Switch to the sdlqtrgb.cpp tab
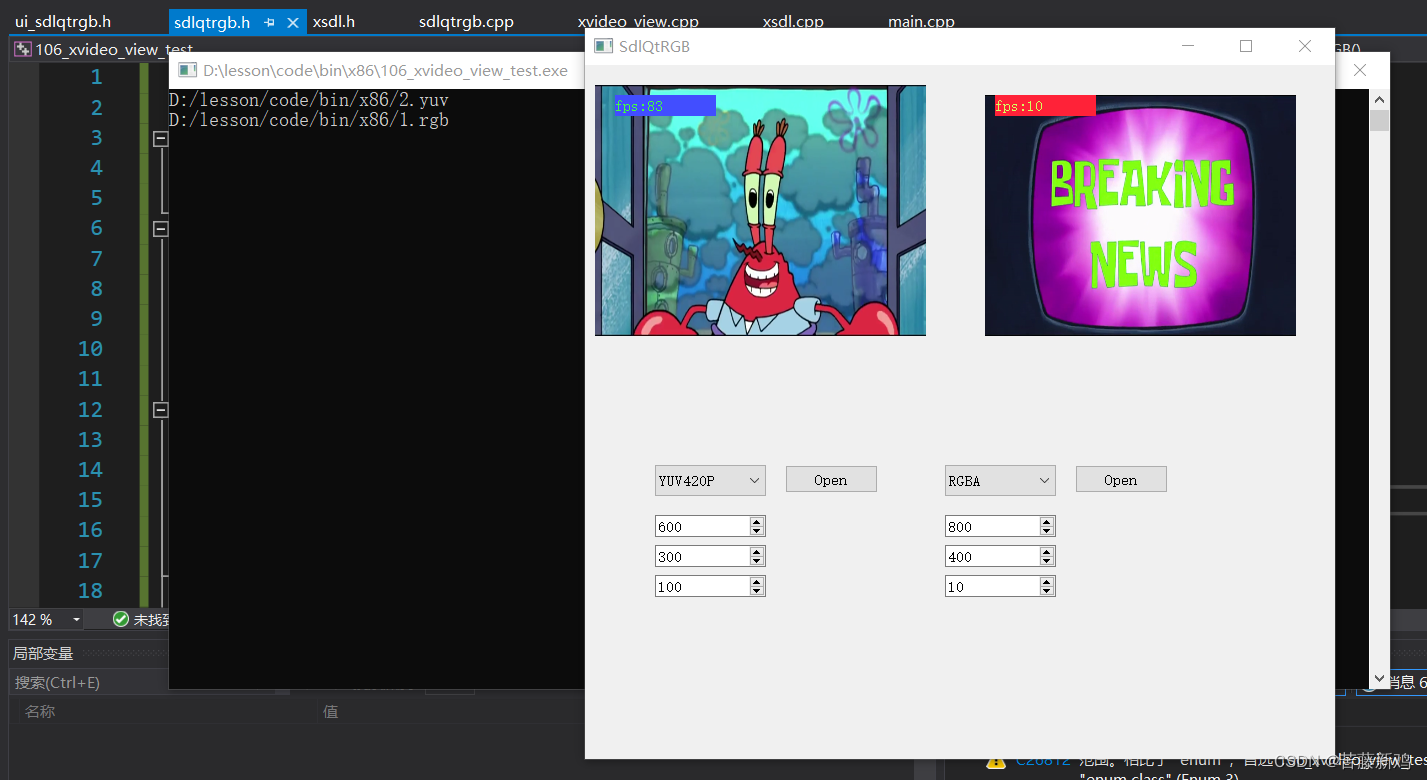This screenshot has width=1427, height=780. pos(466,22)
